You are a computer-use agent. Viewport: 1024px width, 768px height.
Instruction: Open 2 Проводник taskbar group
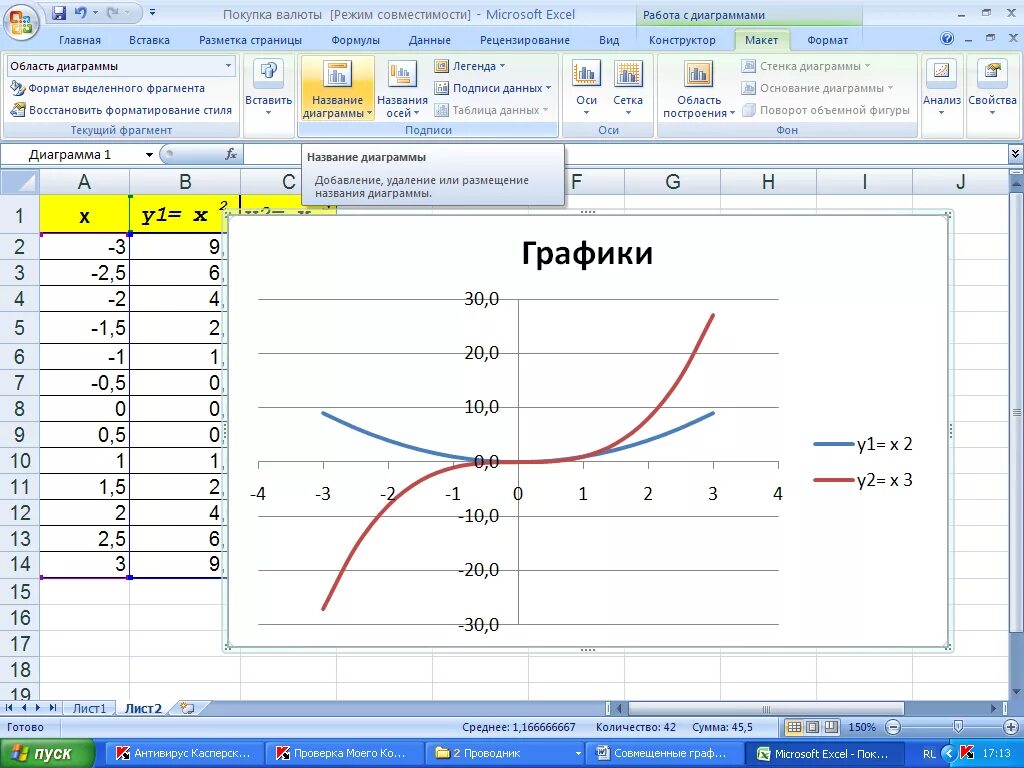pyautogui.click(x=505, y=754)
